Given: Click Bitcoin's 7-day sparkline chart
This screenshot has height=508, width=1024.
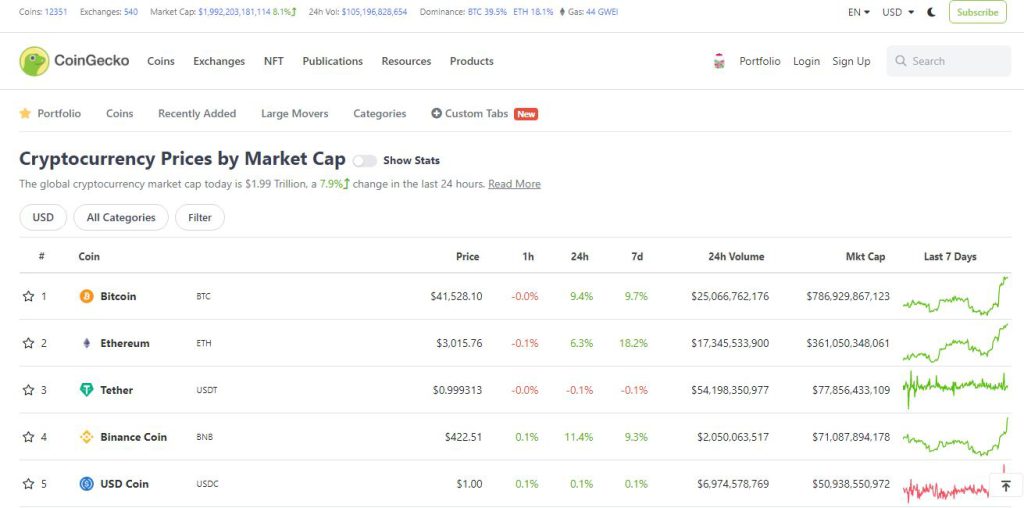Looking at the screenshot, I should coord(955,296).
